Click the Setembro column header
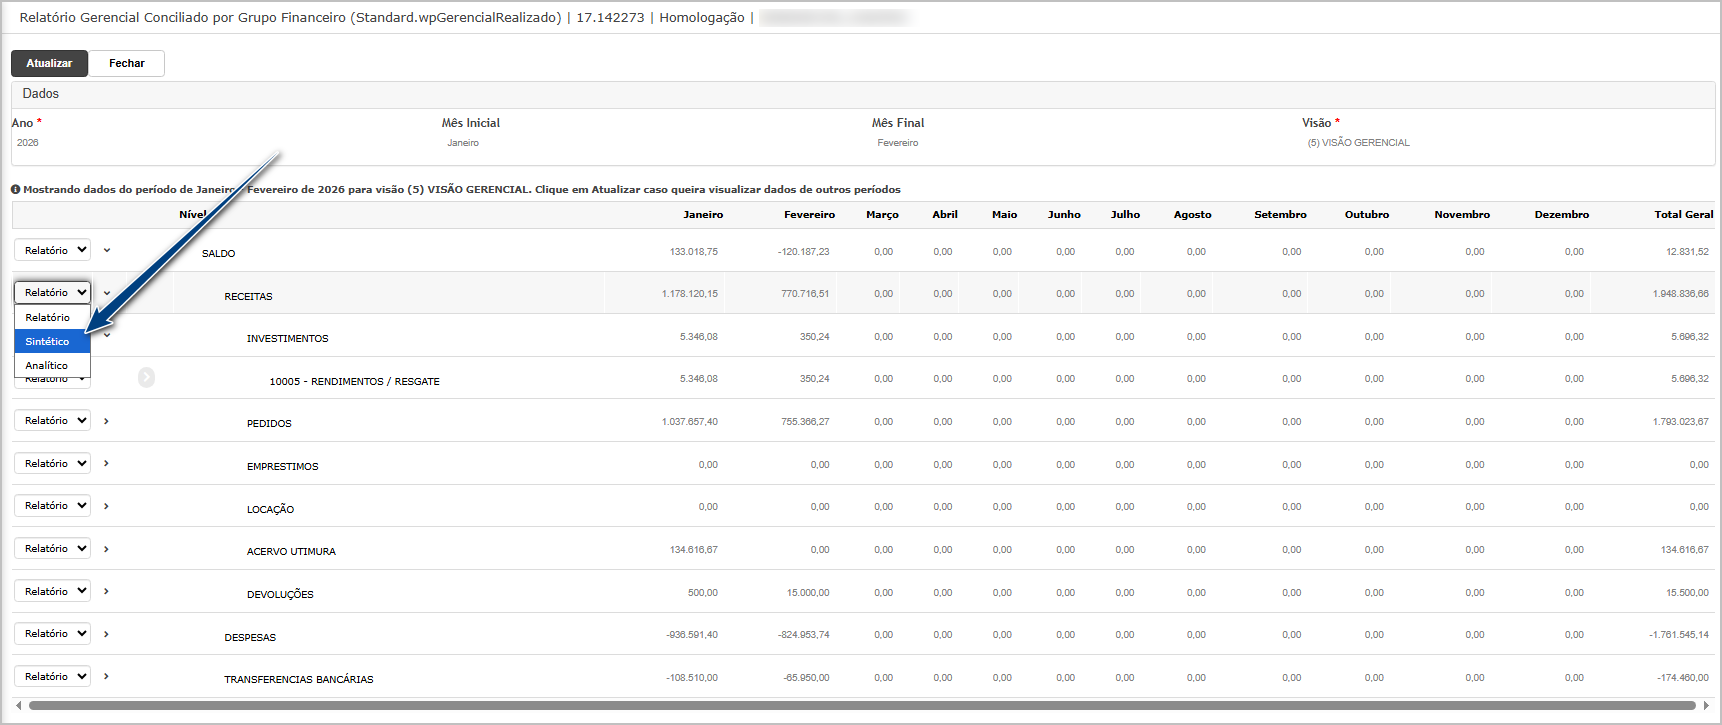 (x=1280, y=215)
